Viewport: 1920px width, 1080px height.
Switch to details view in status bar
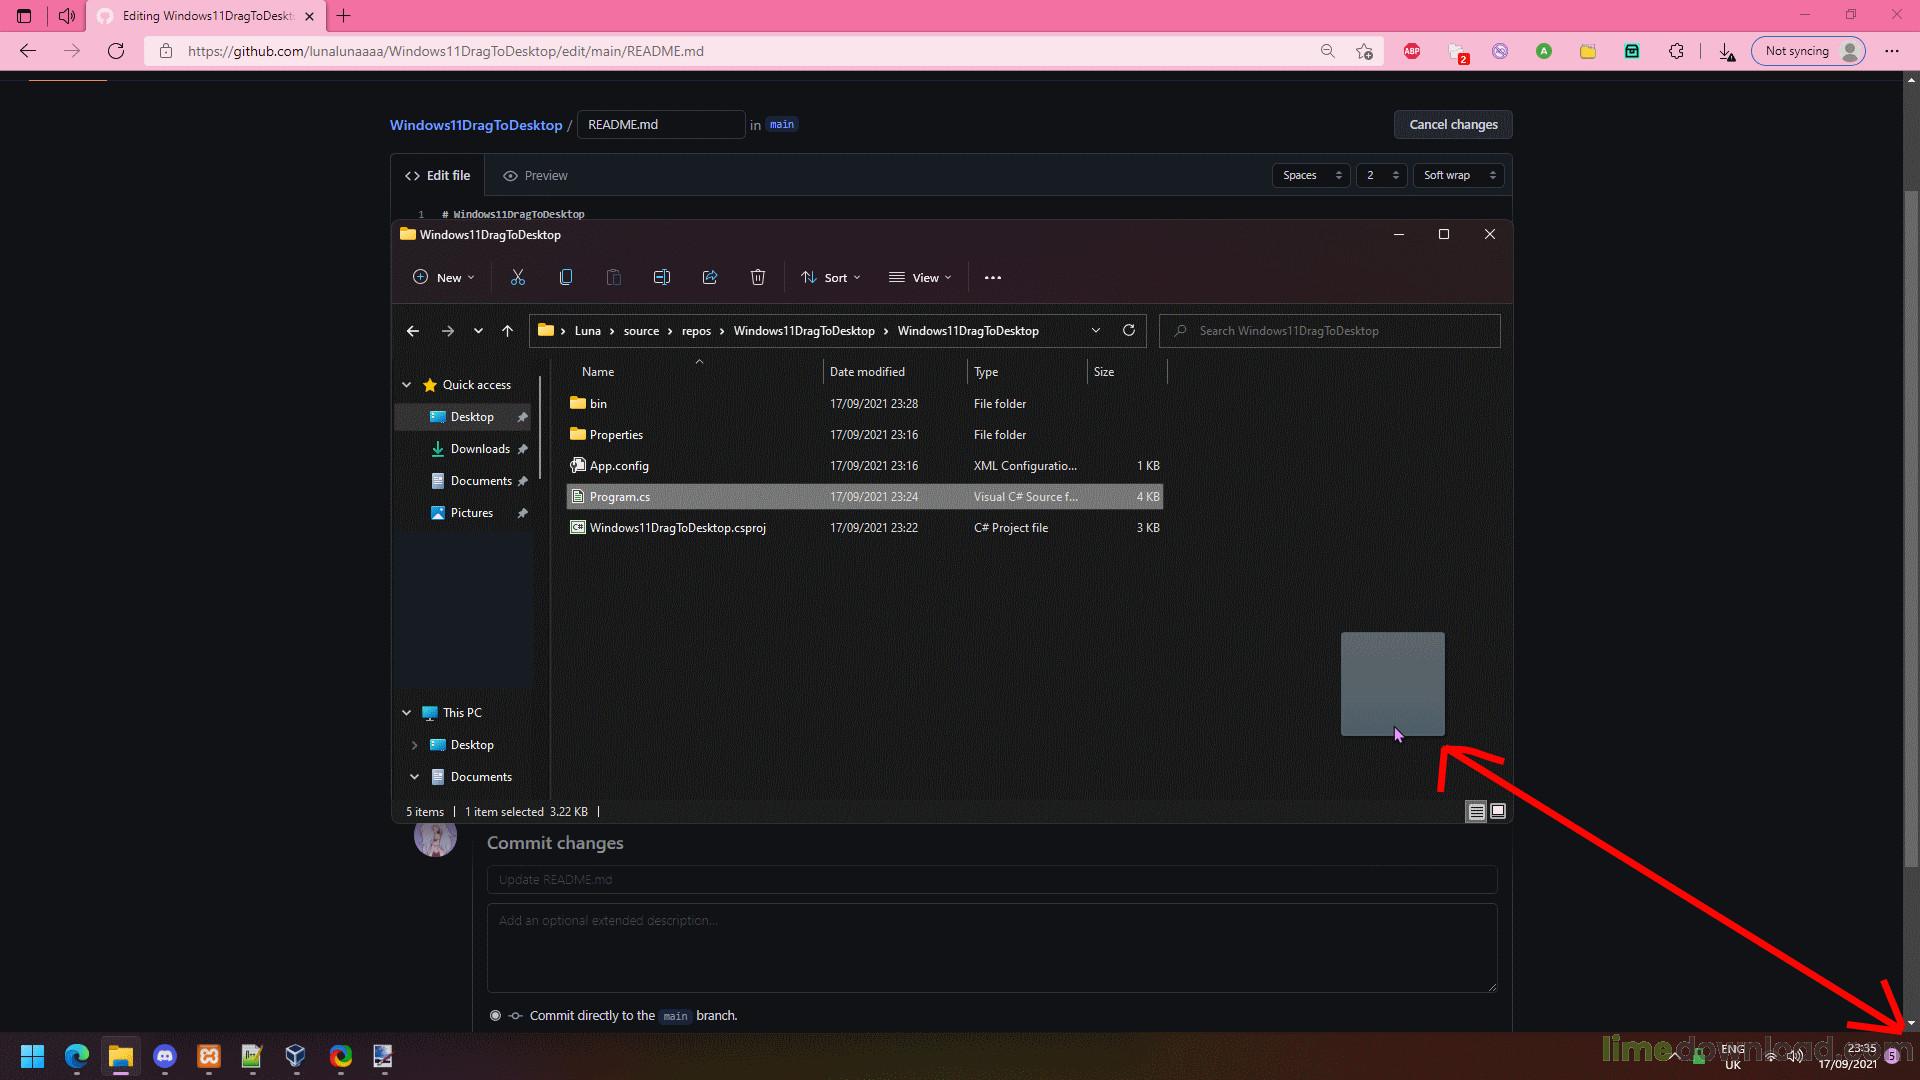tap(1476, 811)
